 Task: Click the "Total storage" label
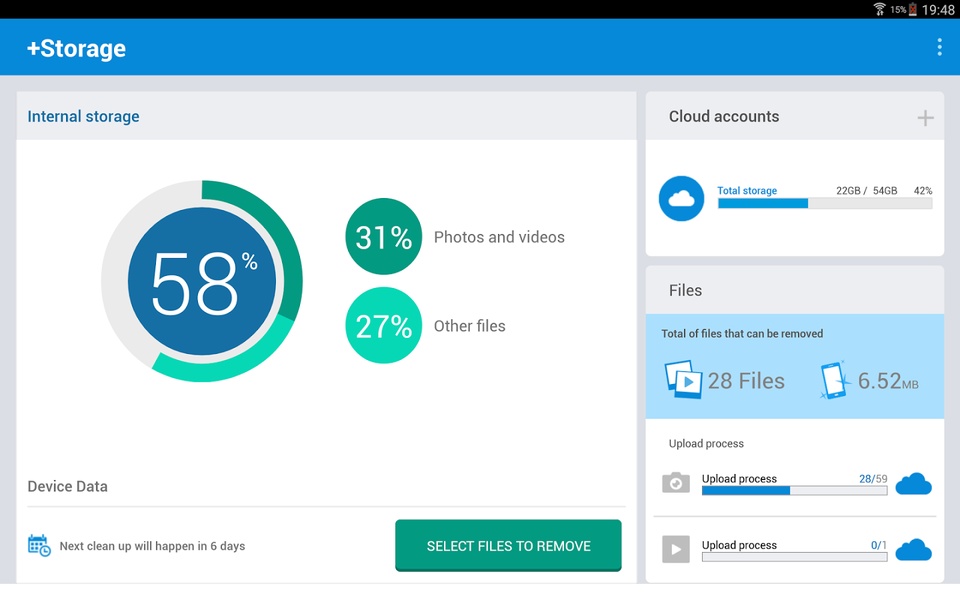(x=747, y=190)
